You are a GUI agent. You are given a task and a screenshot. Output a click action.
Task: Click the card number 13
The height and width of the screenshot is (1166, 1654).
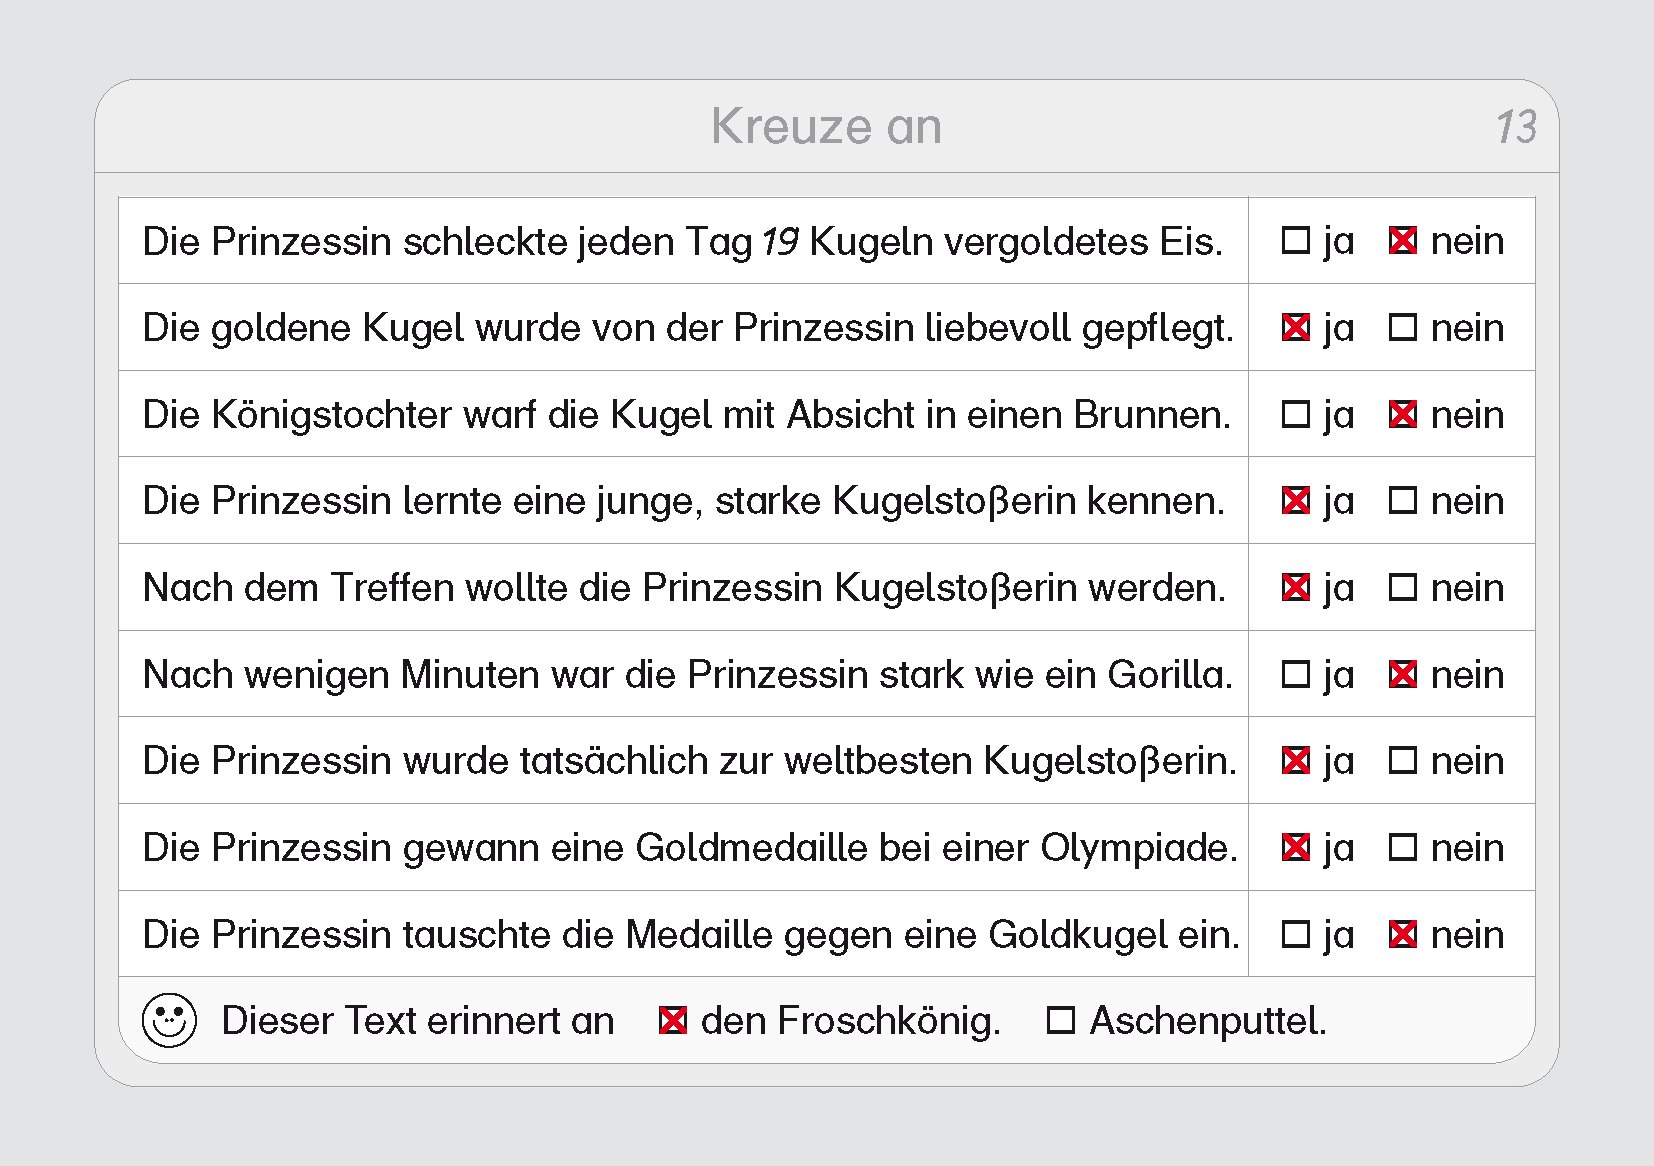pyautogui.click(x=1515, y=128)
